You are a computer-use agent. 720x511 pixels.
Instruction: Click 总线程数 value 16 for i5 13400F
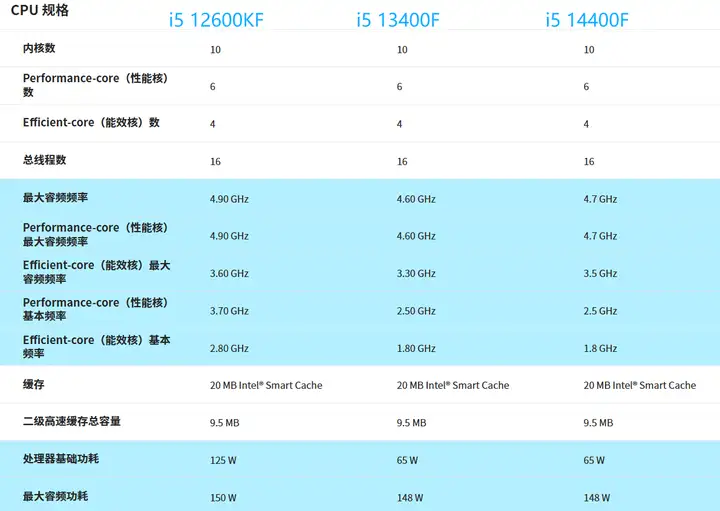click(402, 162)
